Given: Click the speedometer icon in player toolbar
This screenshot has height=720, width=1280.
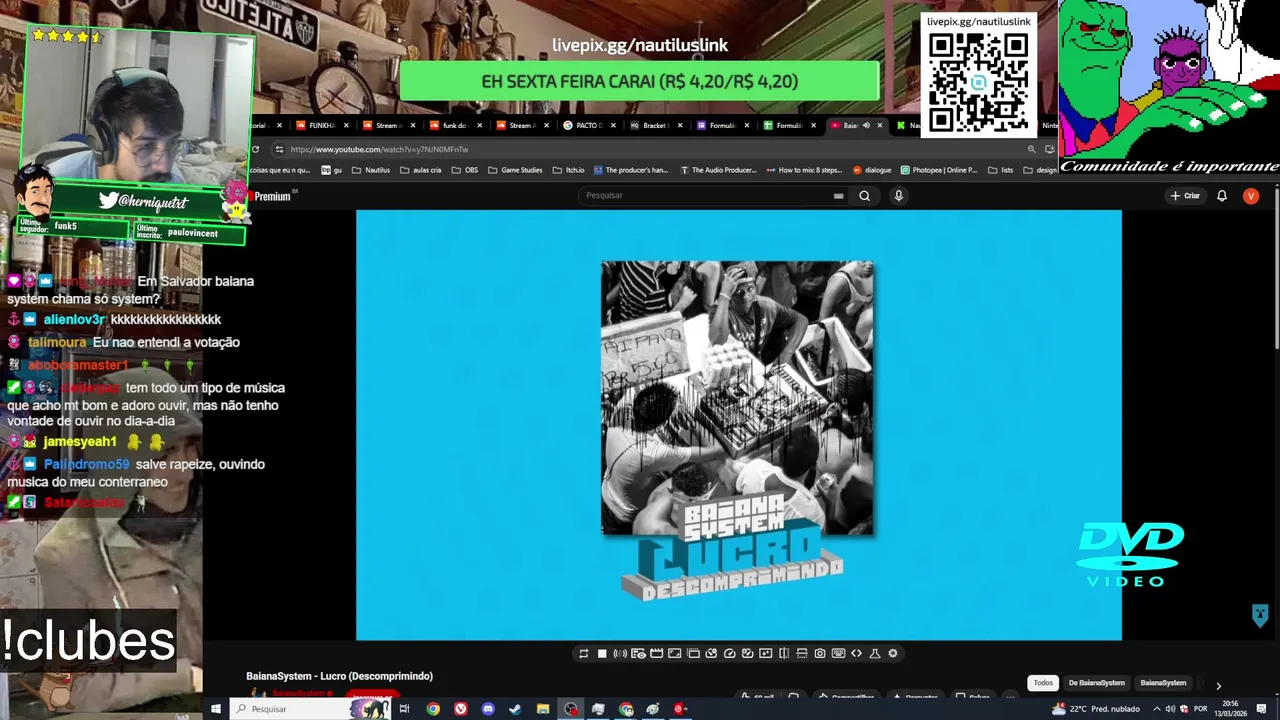Looking at the screenshot, I should pyautogui.click(x=729, y=654).
